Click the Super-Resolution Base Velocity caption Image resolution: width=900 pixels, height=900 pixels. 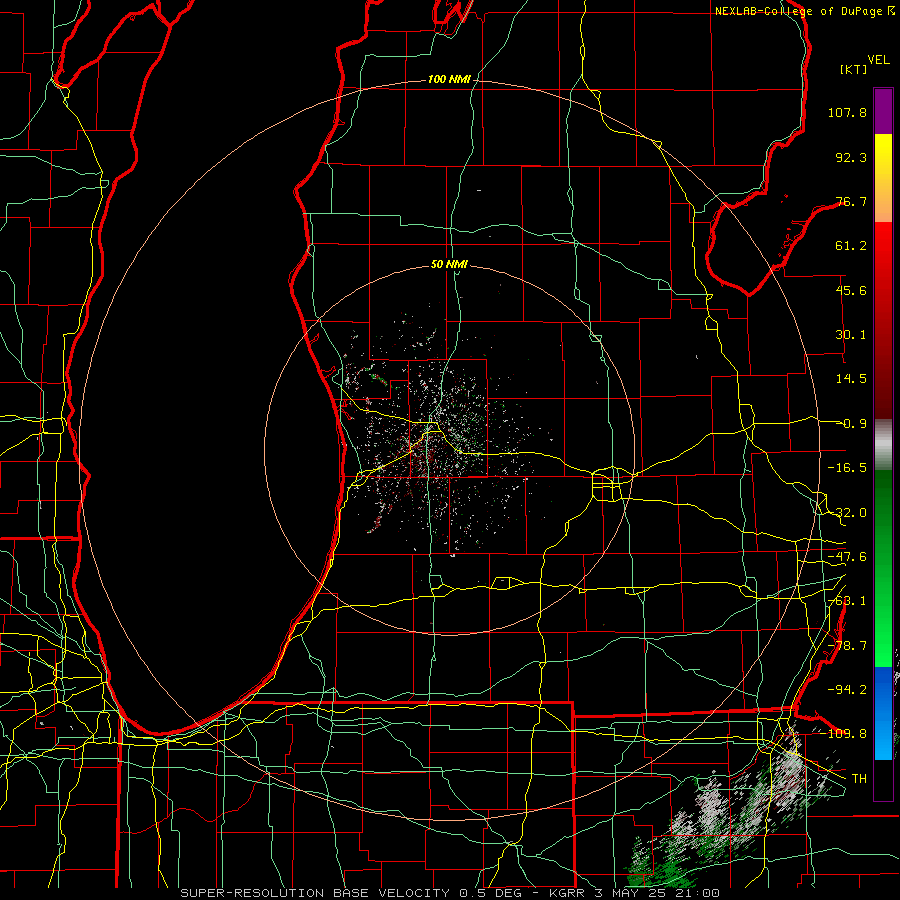coord(449,893)
